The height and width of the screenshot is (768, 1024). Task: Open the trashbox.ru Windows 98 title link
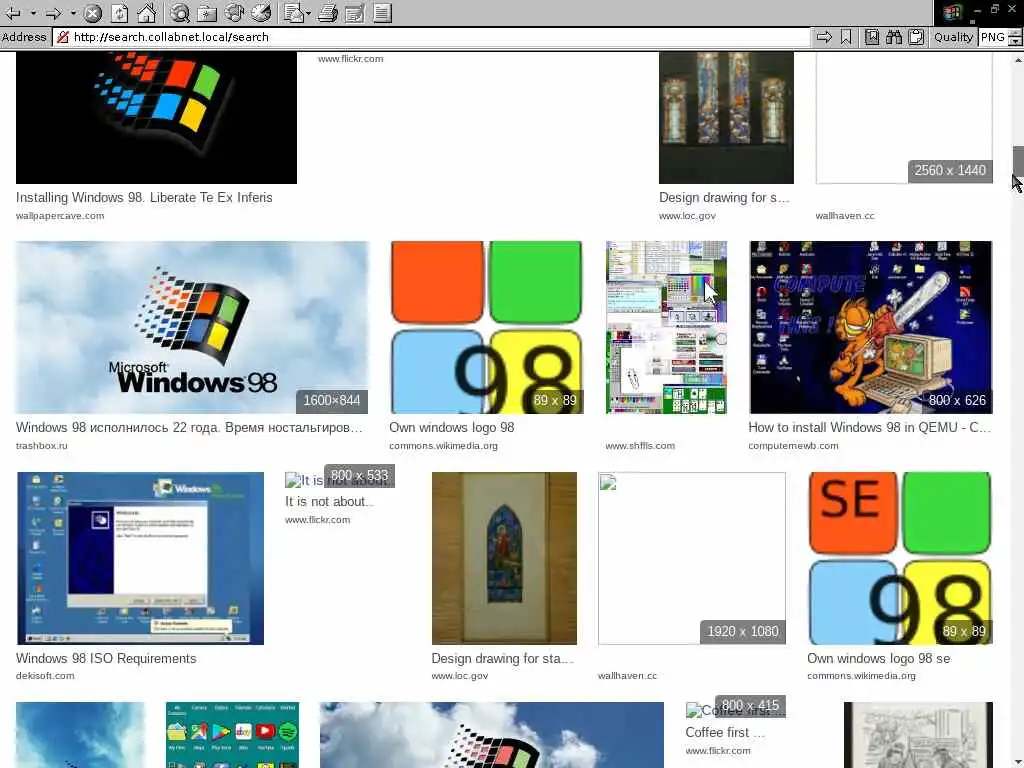pos(189,428)
